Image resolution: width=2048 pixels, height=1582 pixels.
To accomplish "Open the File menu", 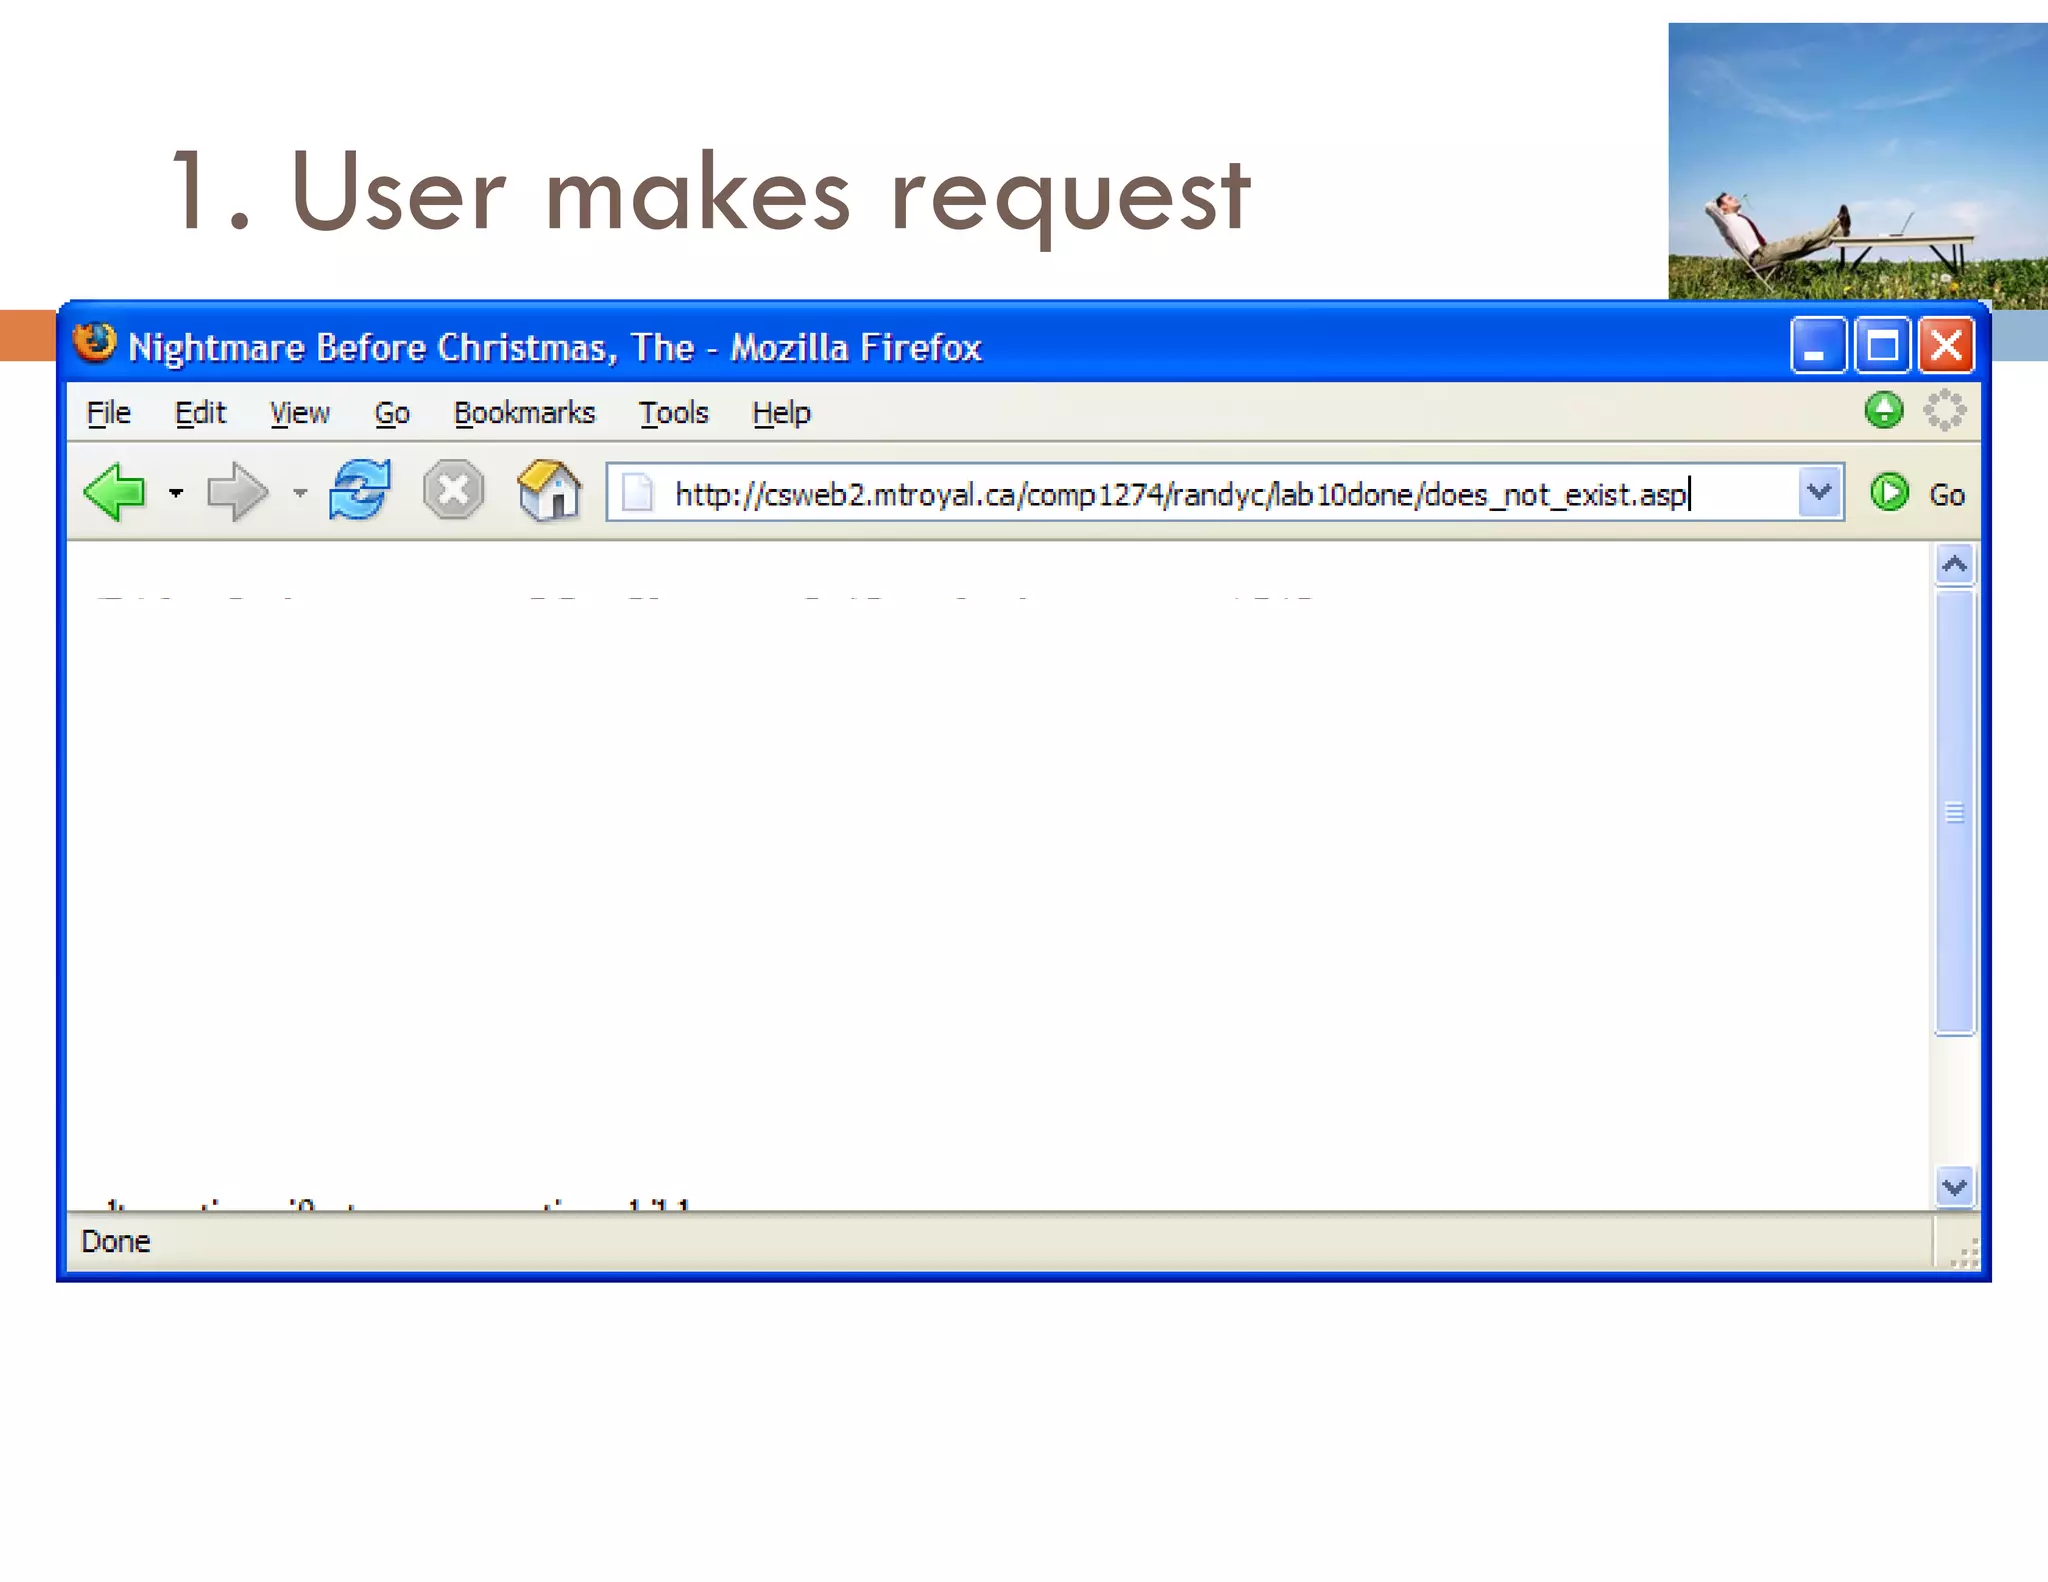I will (108, 413).
